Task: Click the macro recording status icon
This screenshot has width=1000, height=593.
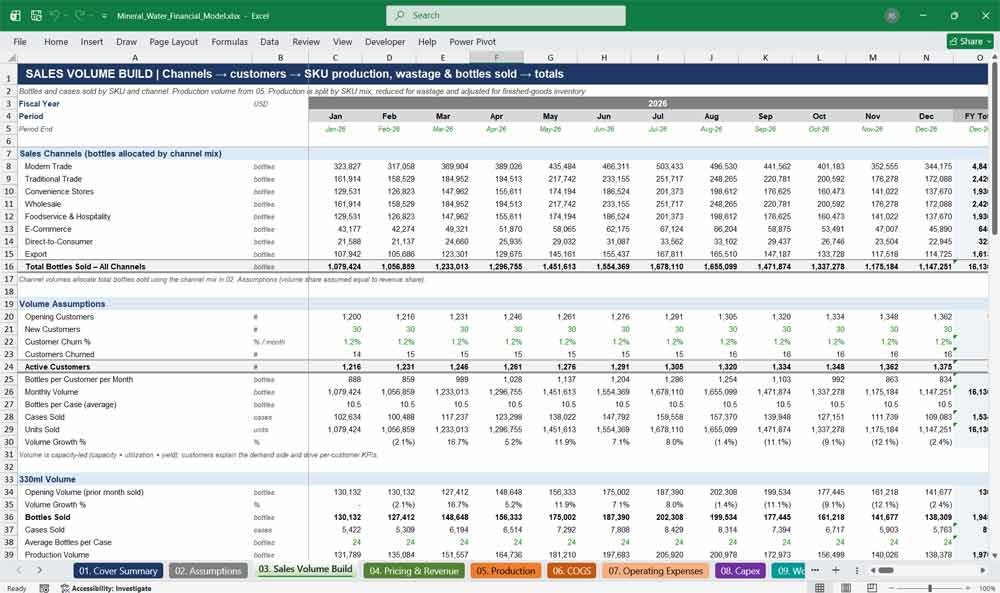Action: click(44, 588)
